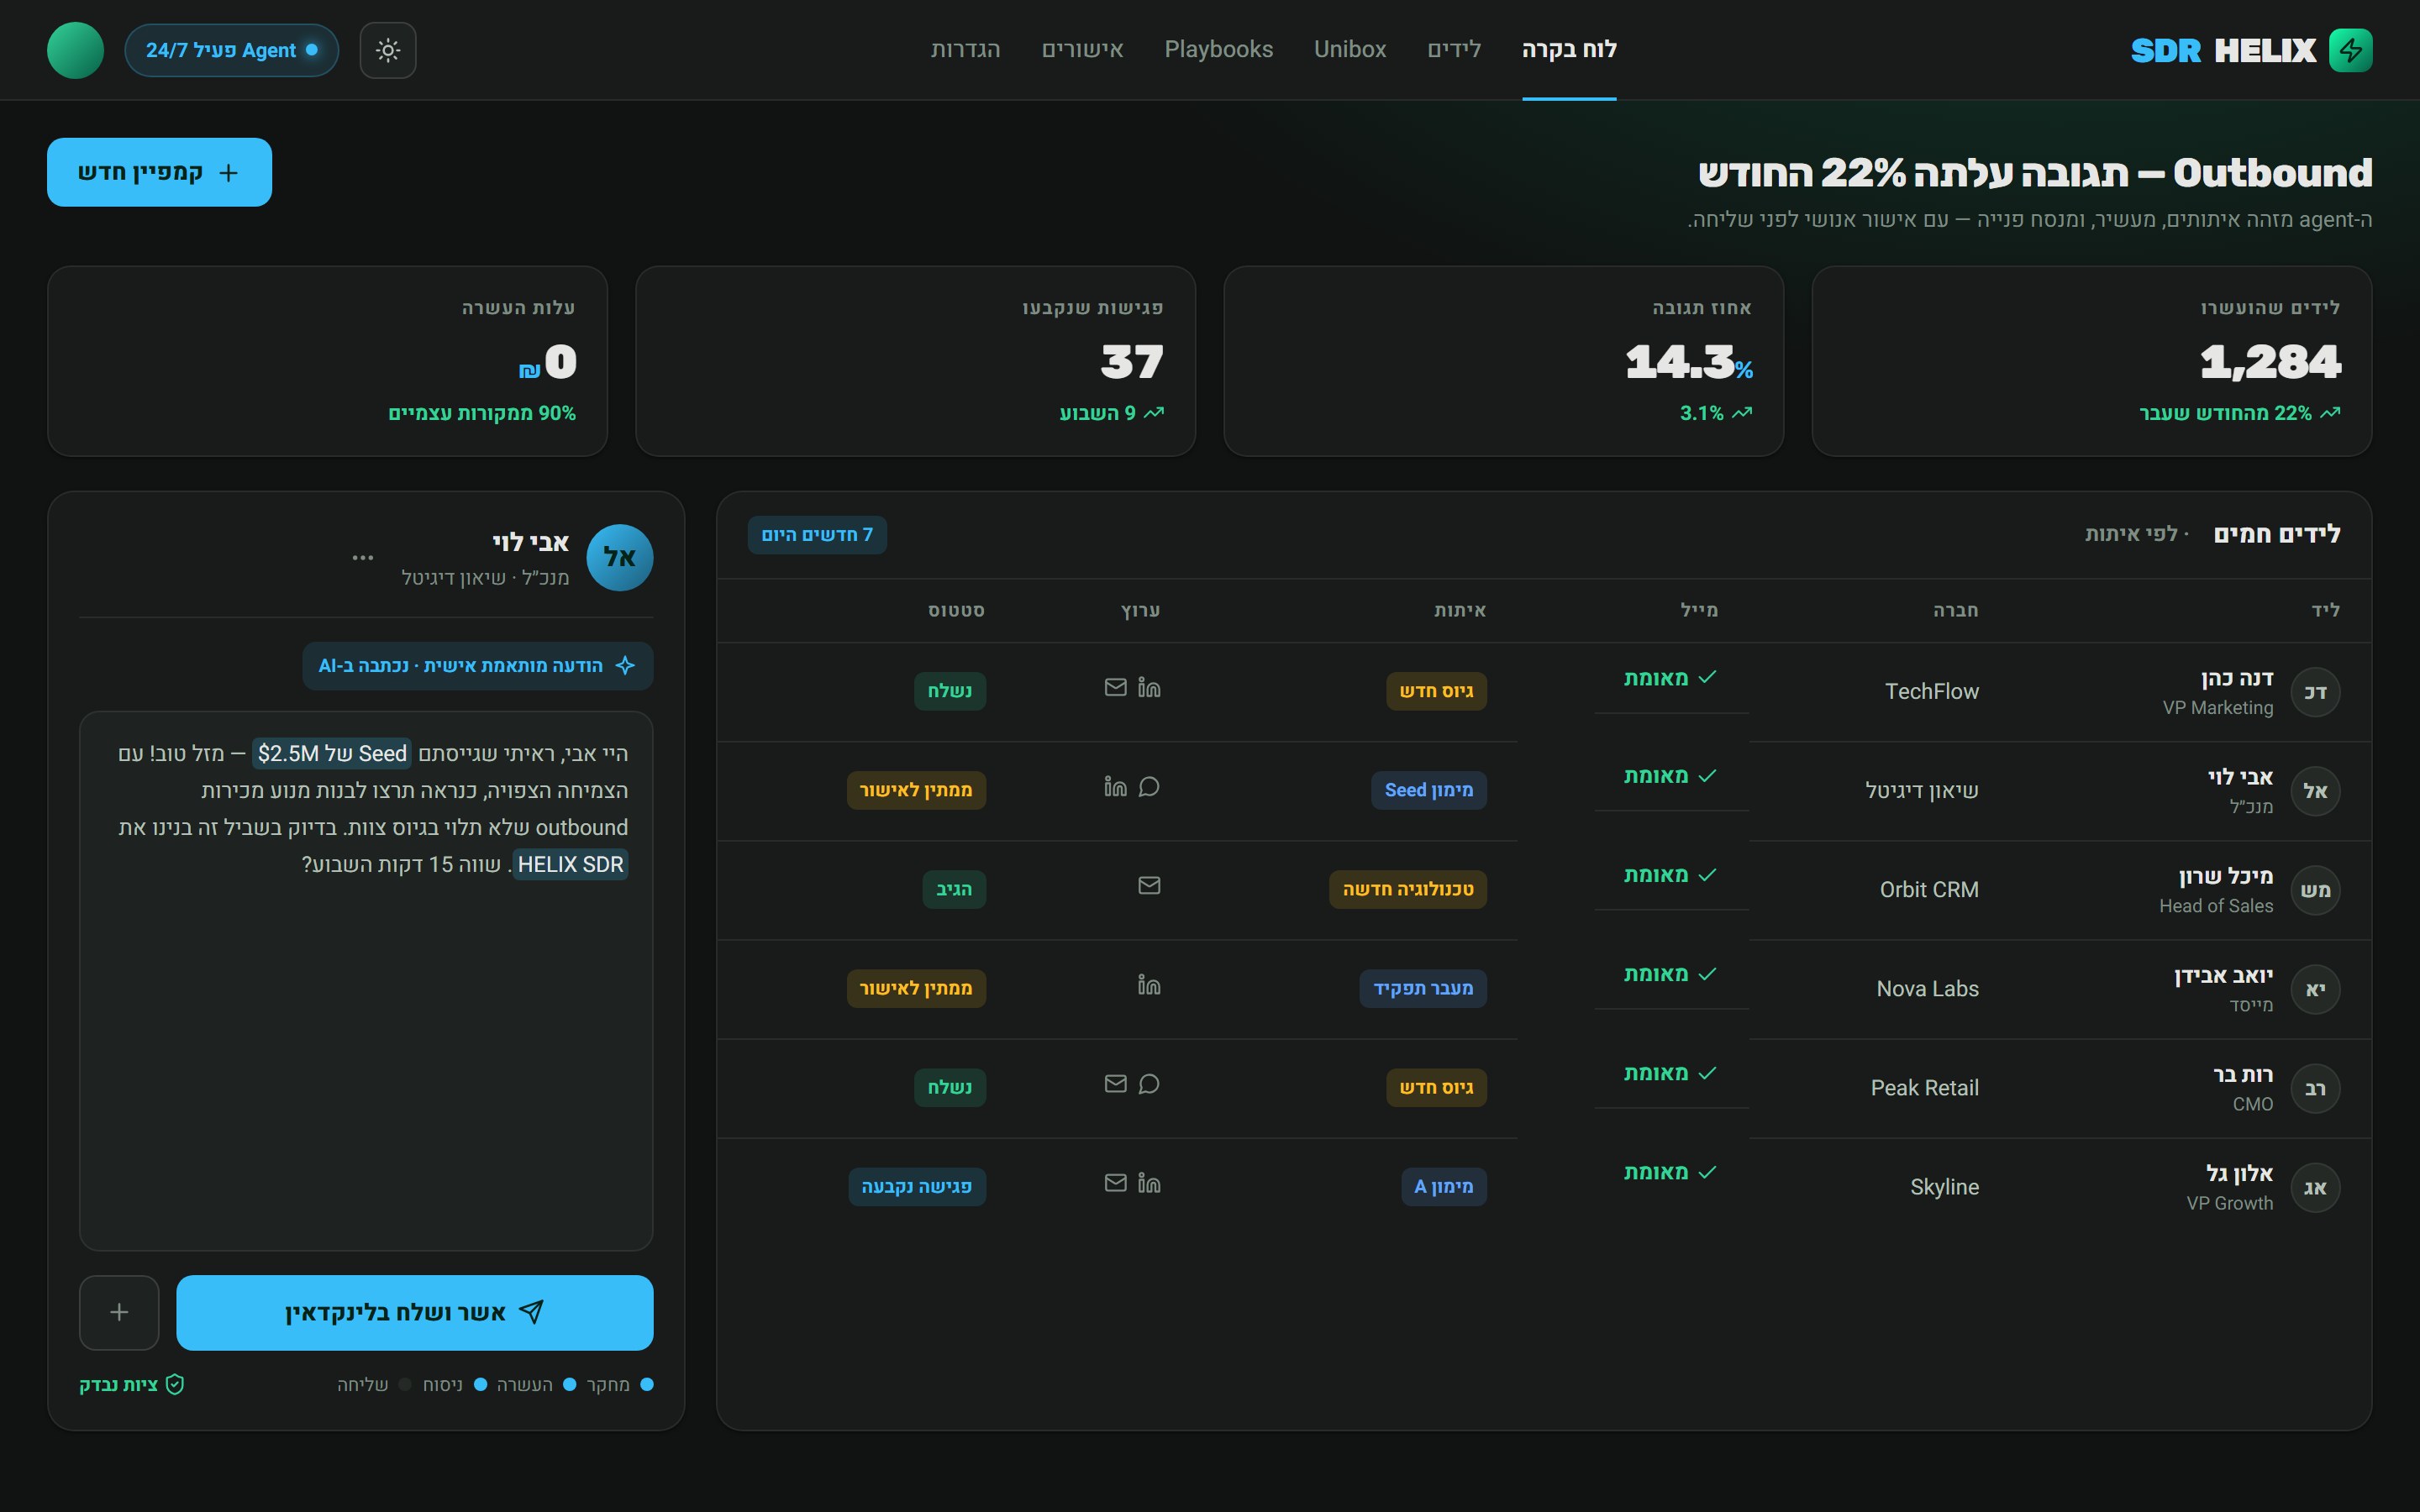Click mail icon in Peak Retail row
Image resolution: width=2420 pixels, height=1512 pixels.
tap(1115, 1084)
